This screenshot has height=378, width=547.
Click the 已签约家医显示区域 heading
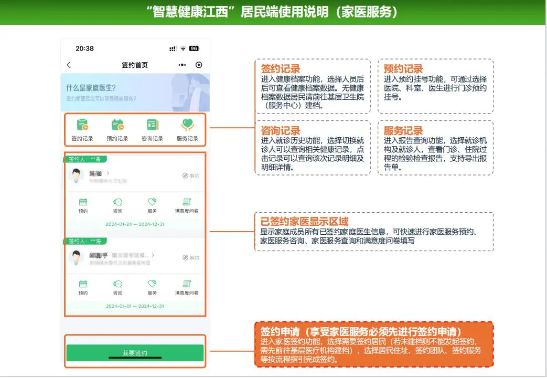pyautogui.click(x=304, y=221)
